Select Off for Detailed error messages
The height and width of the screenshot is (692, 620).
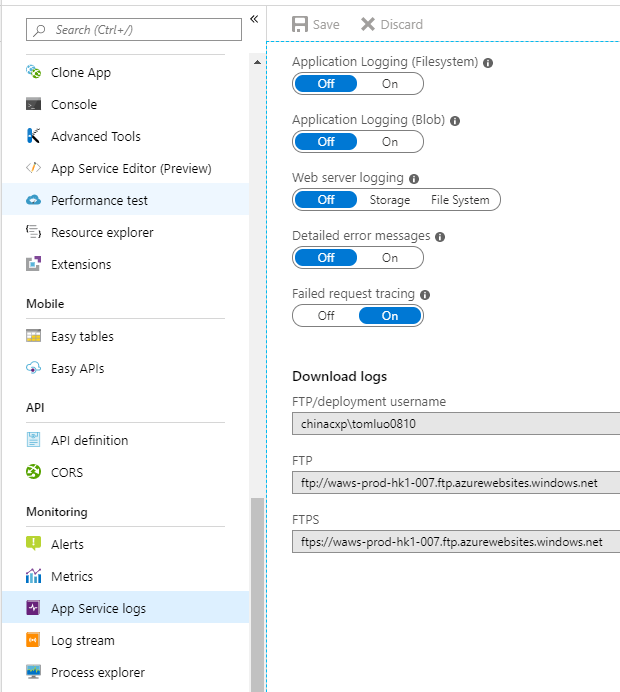point(326,258)
